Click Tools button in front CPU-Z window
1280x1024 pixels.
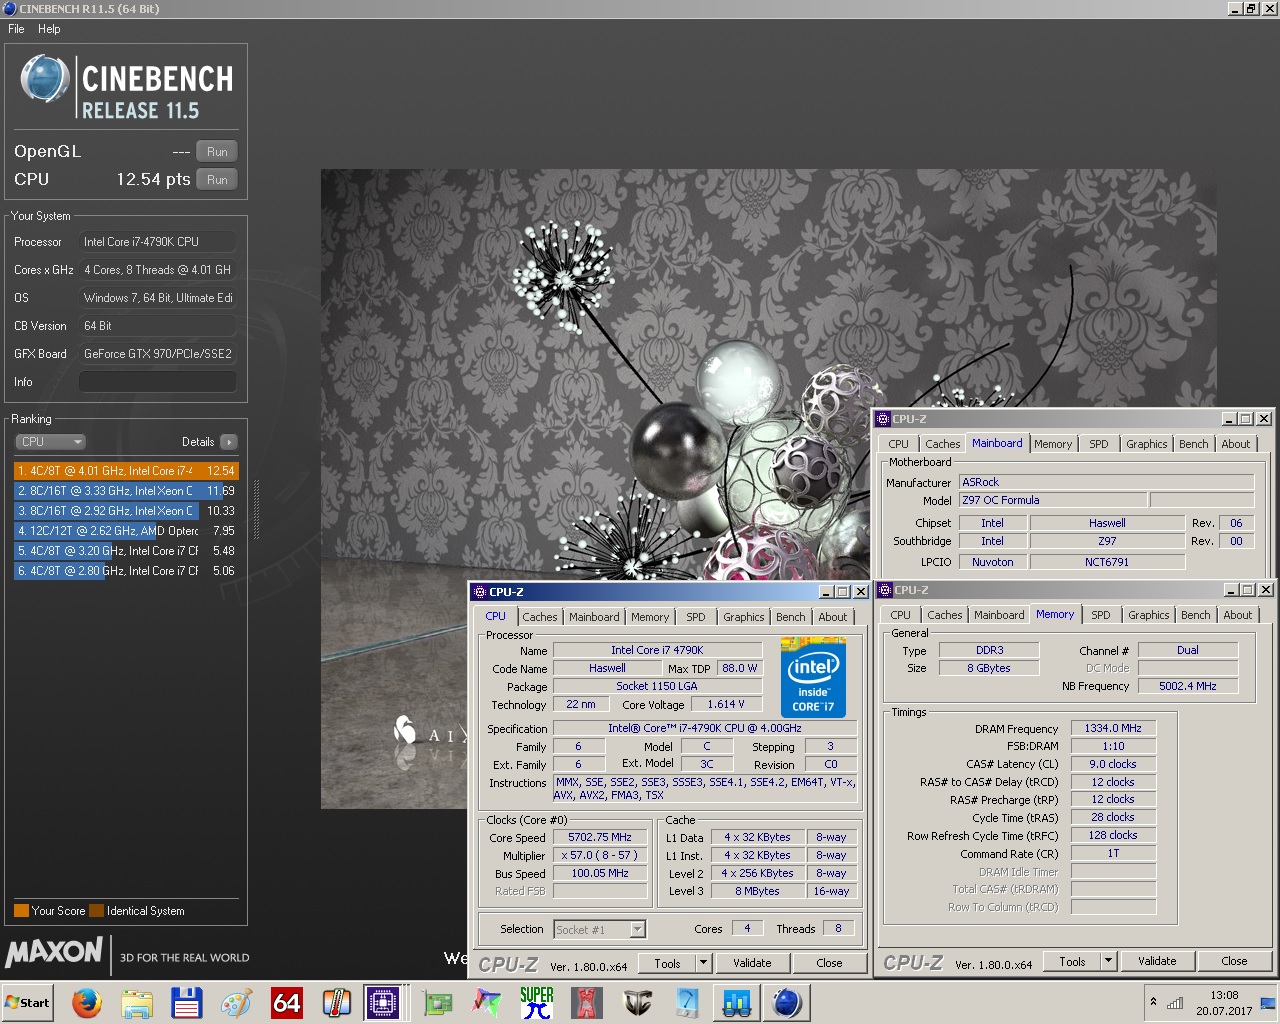pos(668,964)
